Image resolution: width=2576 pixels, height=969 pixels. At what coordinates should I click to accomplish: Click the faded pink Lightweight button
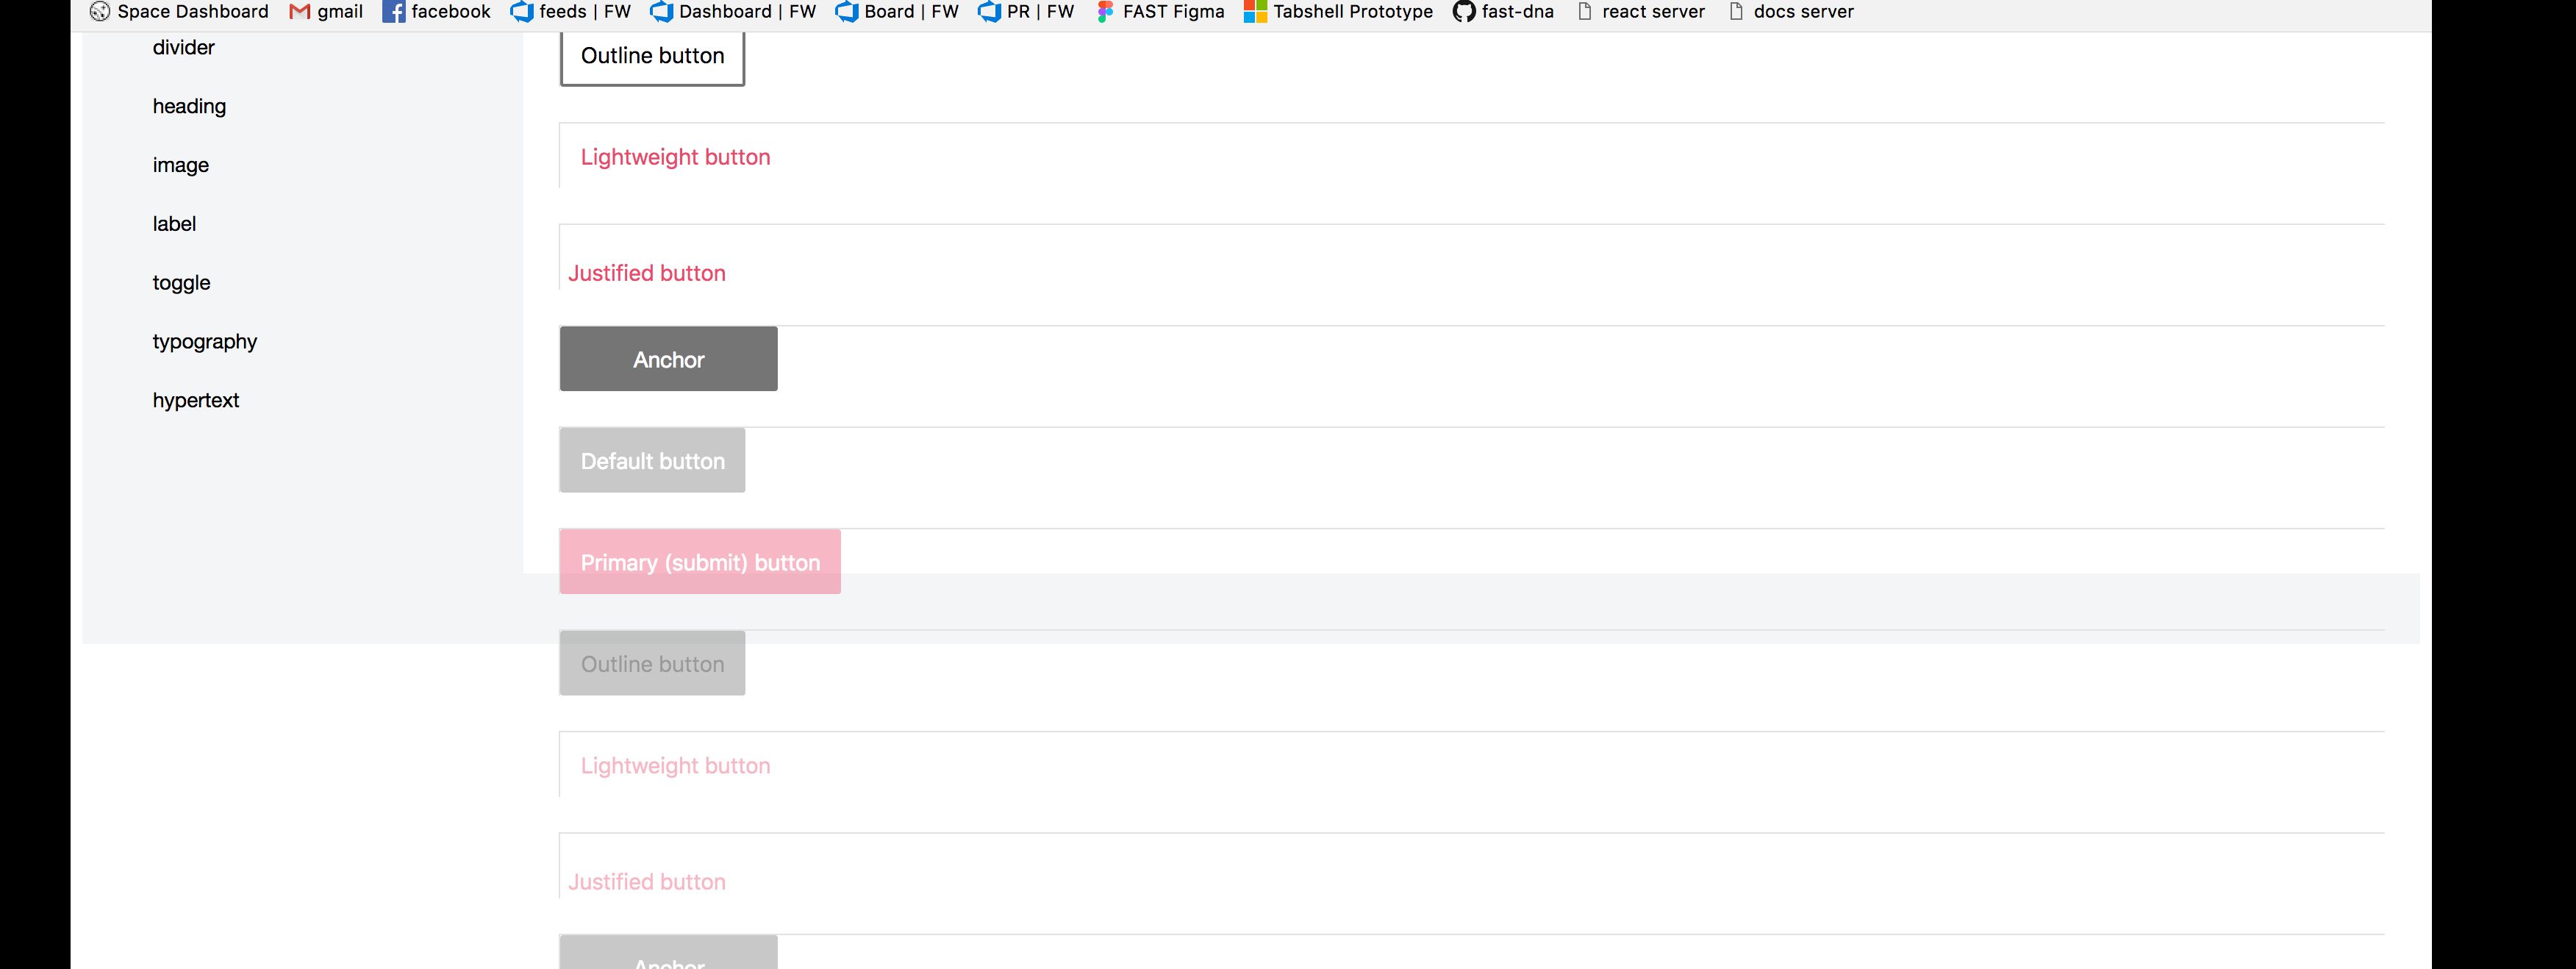click(675, 766)
